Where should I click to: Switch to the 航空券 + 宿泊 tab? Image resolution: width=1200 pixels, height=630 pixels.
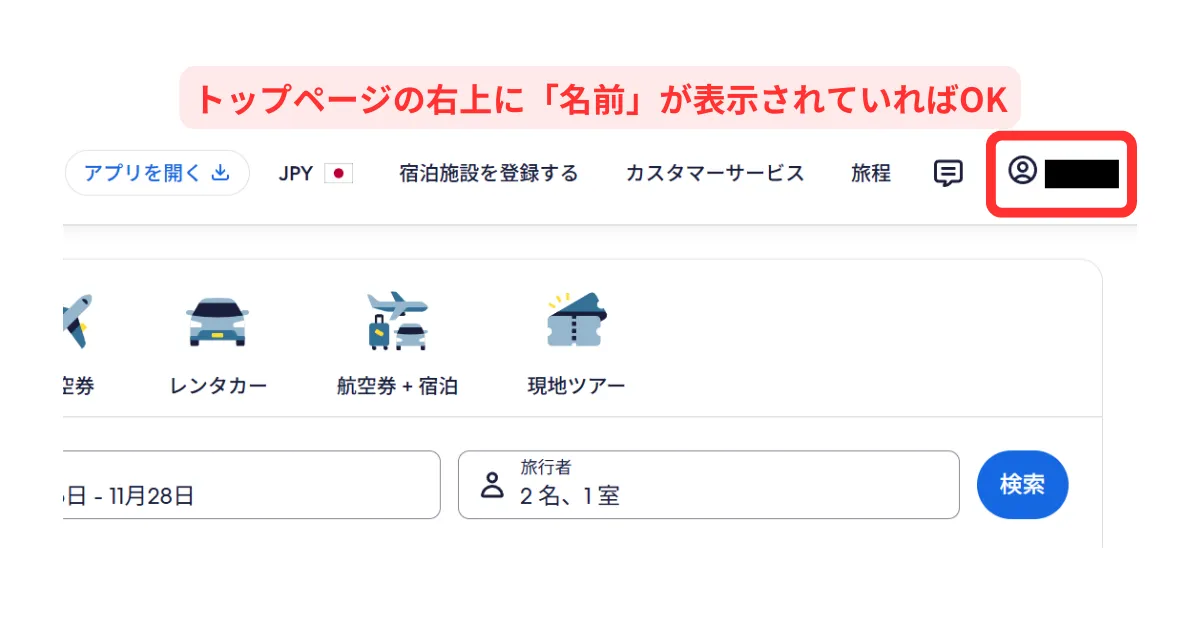(397, 386)
